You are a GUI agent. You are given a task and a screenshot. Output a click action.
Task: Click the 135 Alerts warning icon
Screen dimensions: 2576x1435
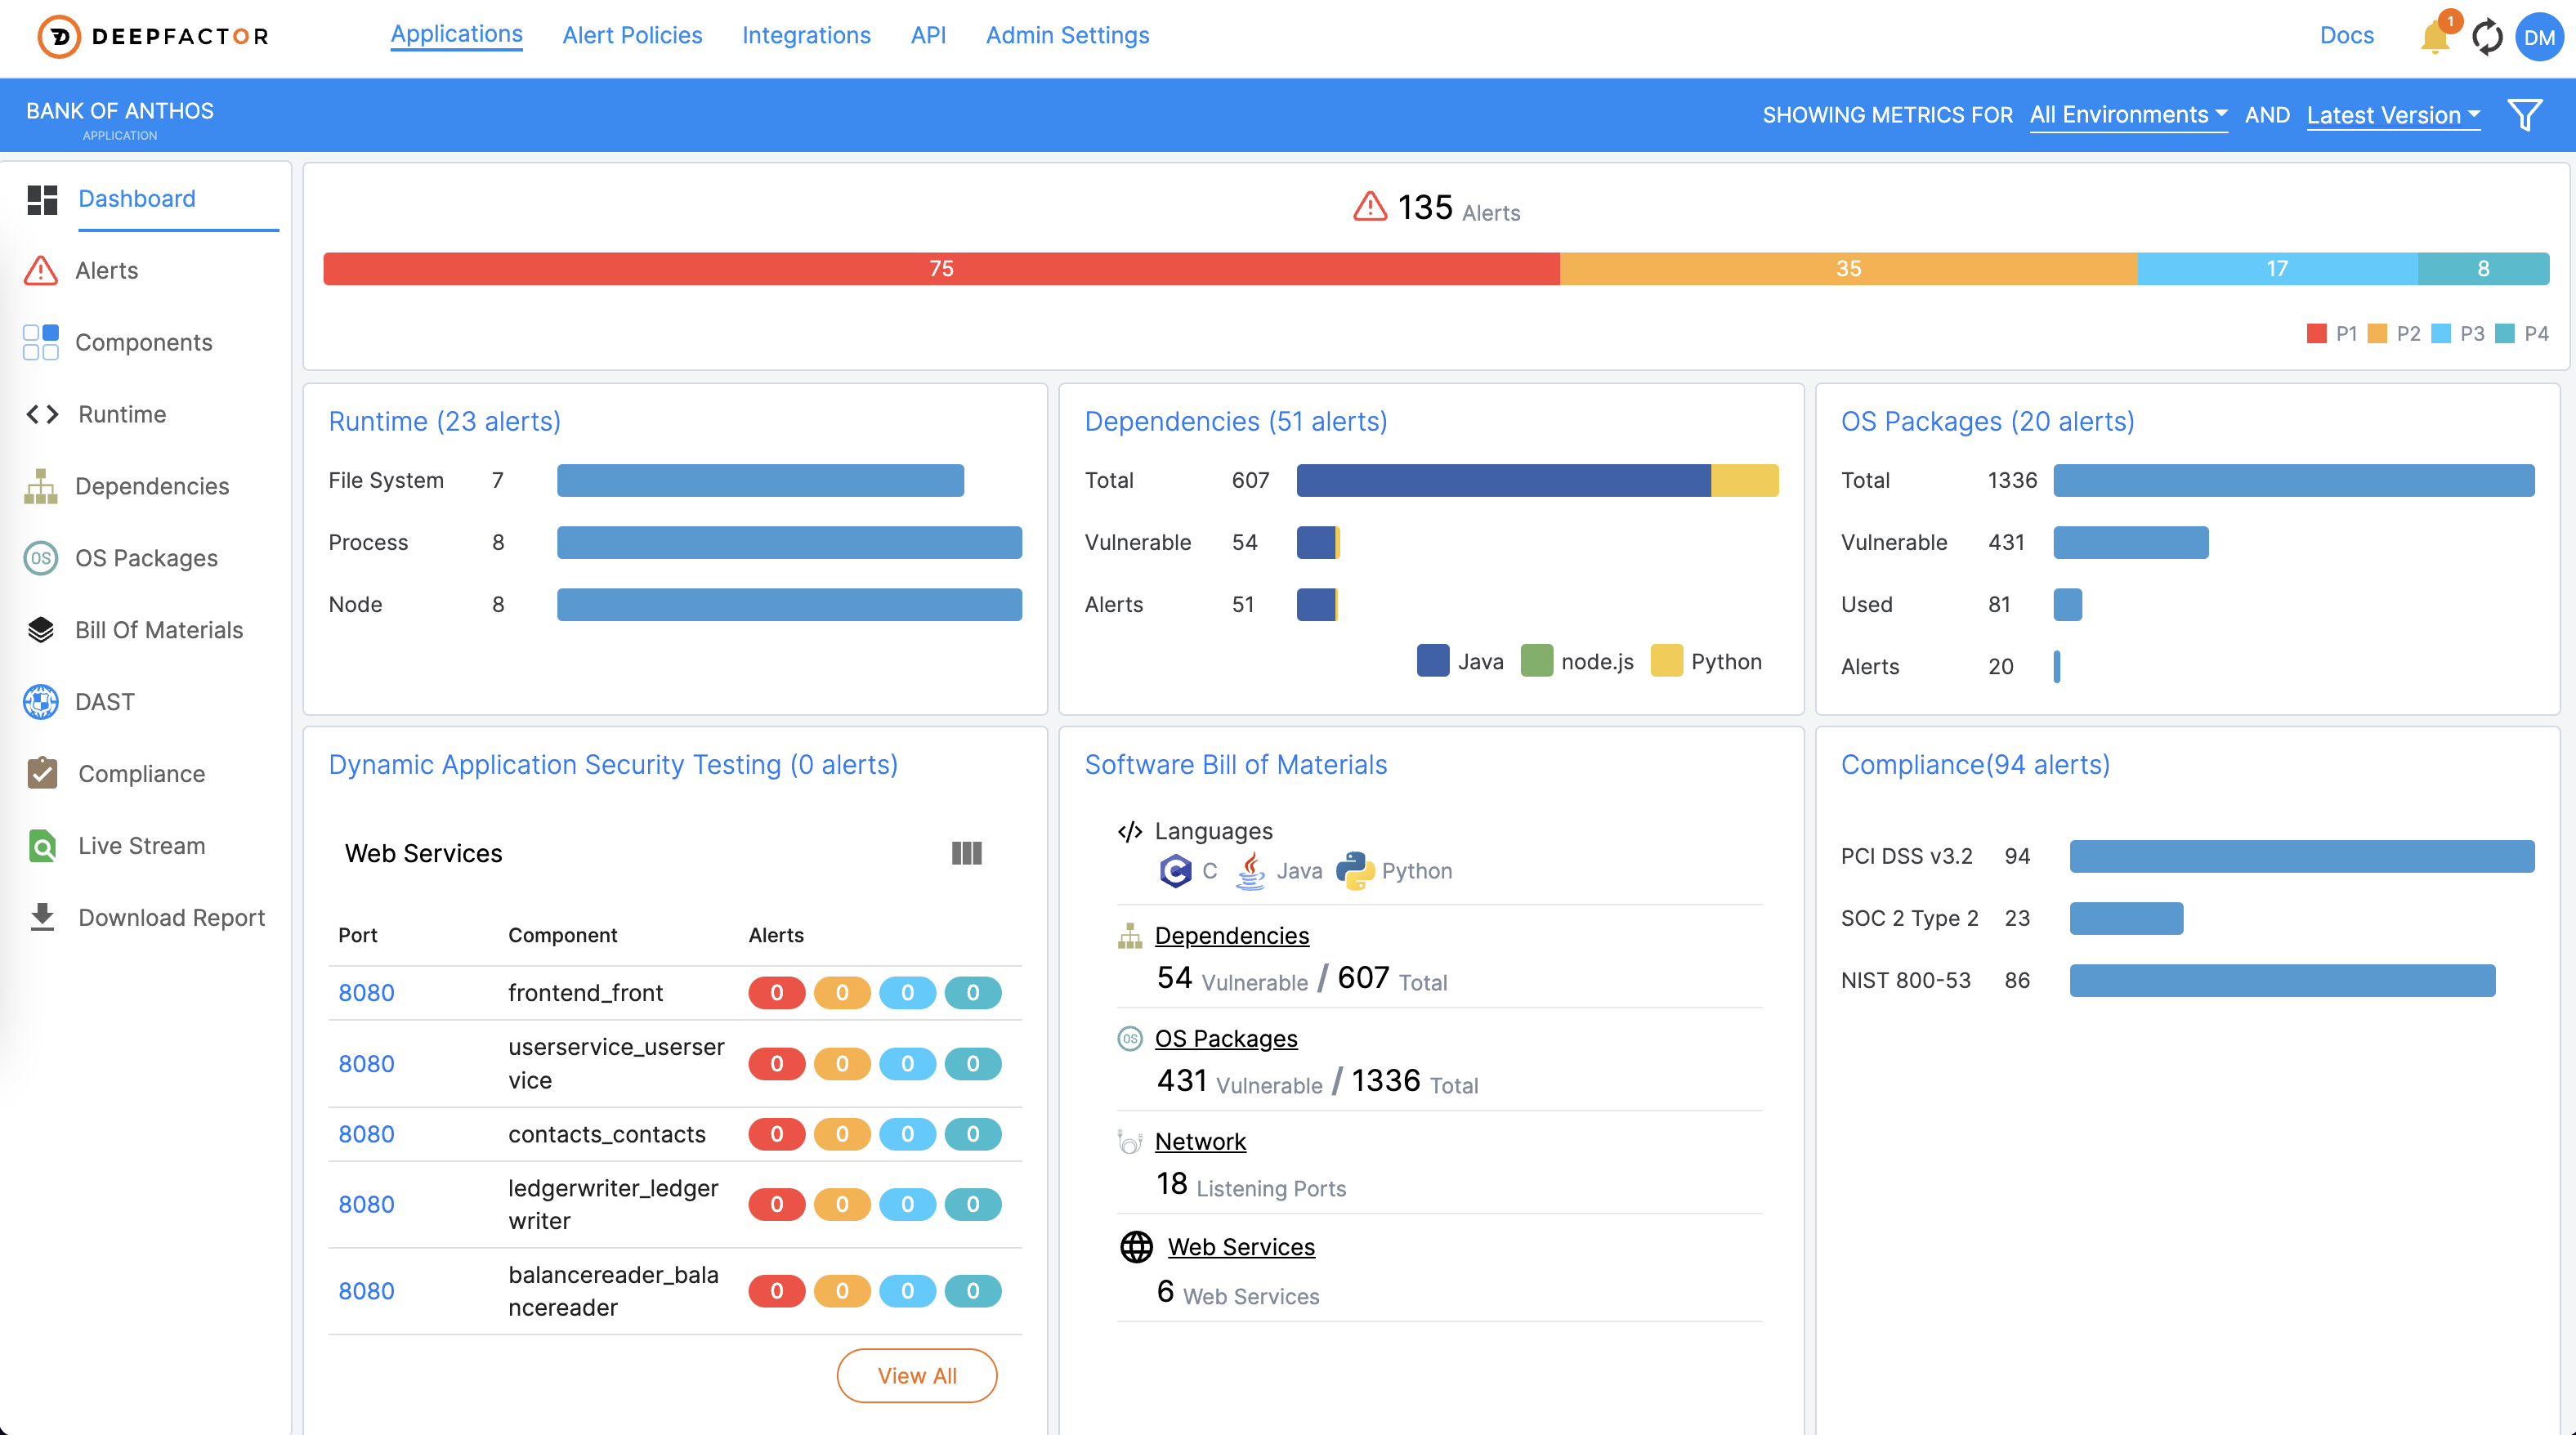[x=1370, y=207]
